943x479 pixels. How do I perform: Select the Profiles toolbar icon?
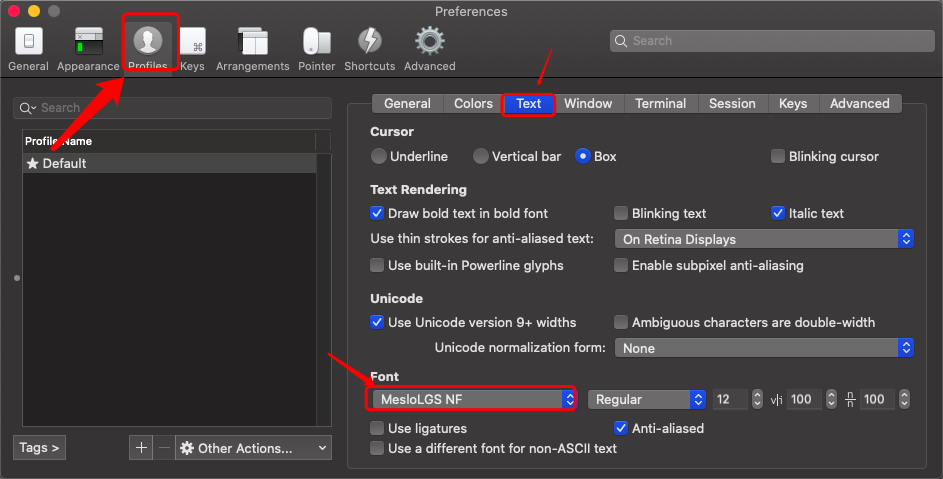148,43
